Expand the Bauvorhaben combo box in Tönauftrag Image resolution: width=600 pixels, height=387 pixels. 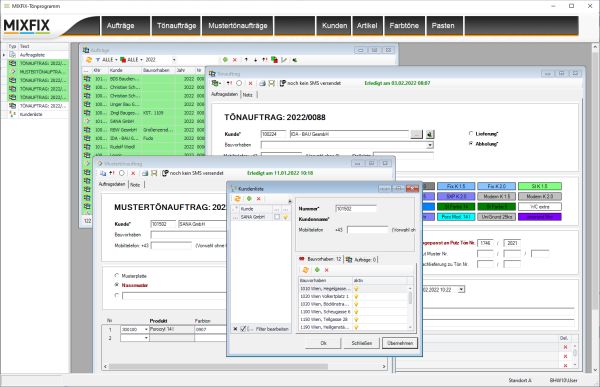pos(430,145)
